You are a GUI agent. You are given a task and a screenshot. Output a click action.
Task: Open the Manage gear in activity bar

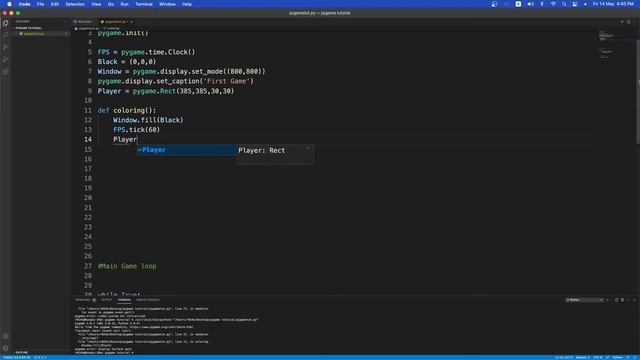tap(5, 348)
